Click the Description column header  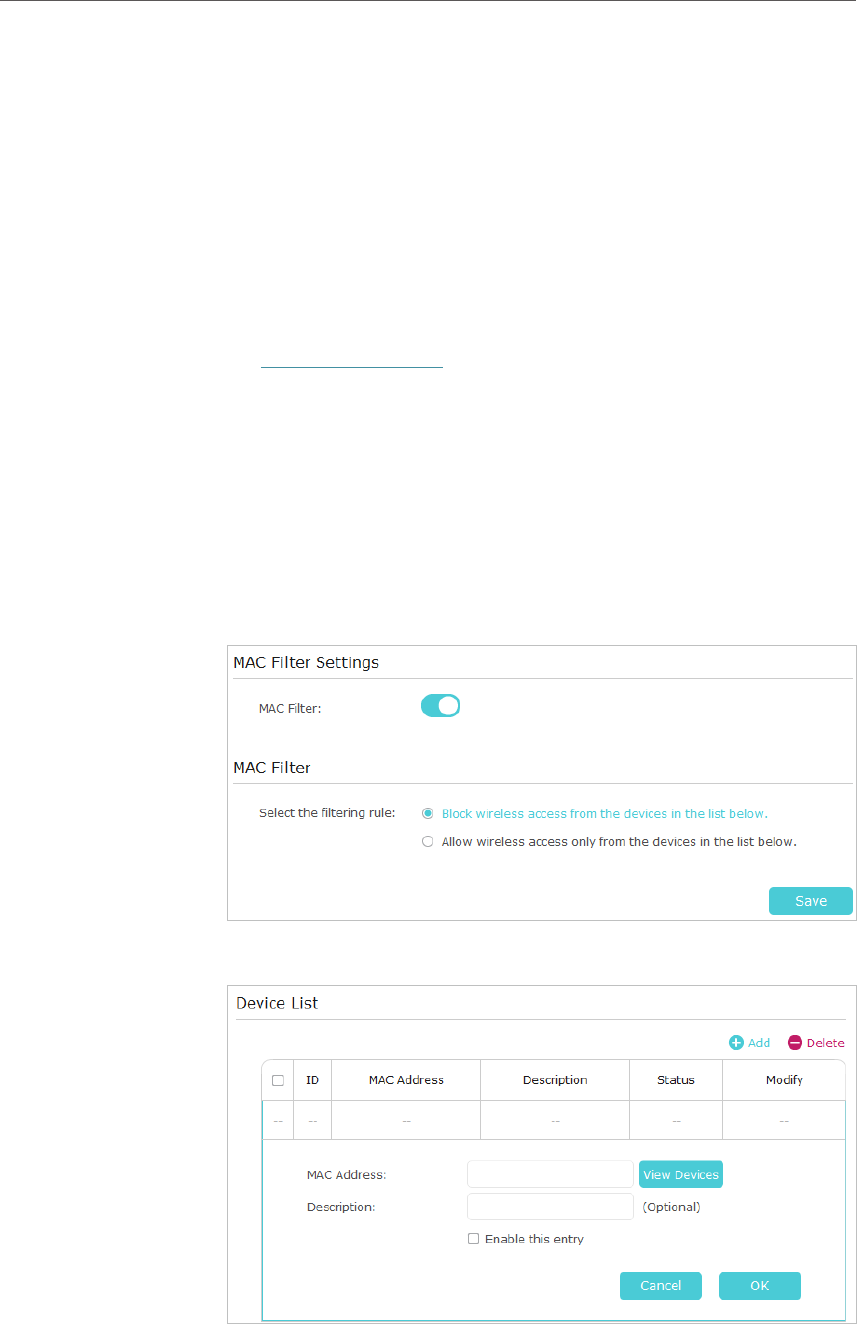[x=555, y=1080]
